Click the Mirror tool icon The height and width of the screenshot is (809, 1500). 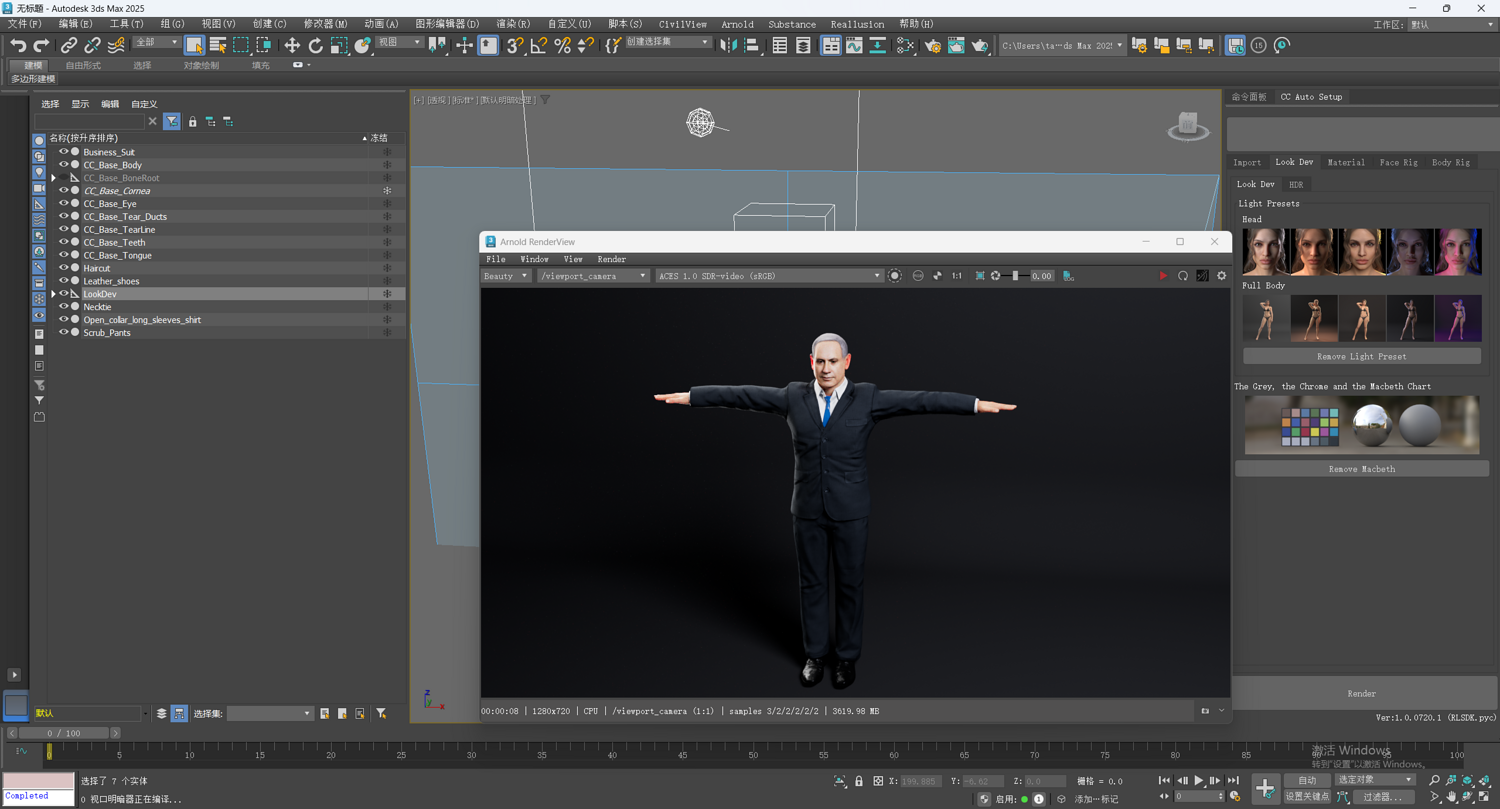point(728,45)
